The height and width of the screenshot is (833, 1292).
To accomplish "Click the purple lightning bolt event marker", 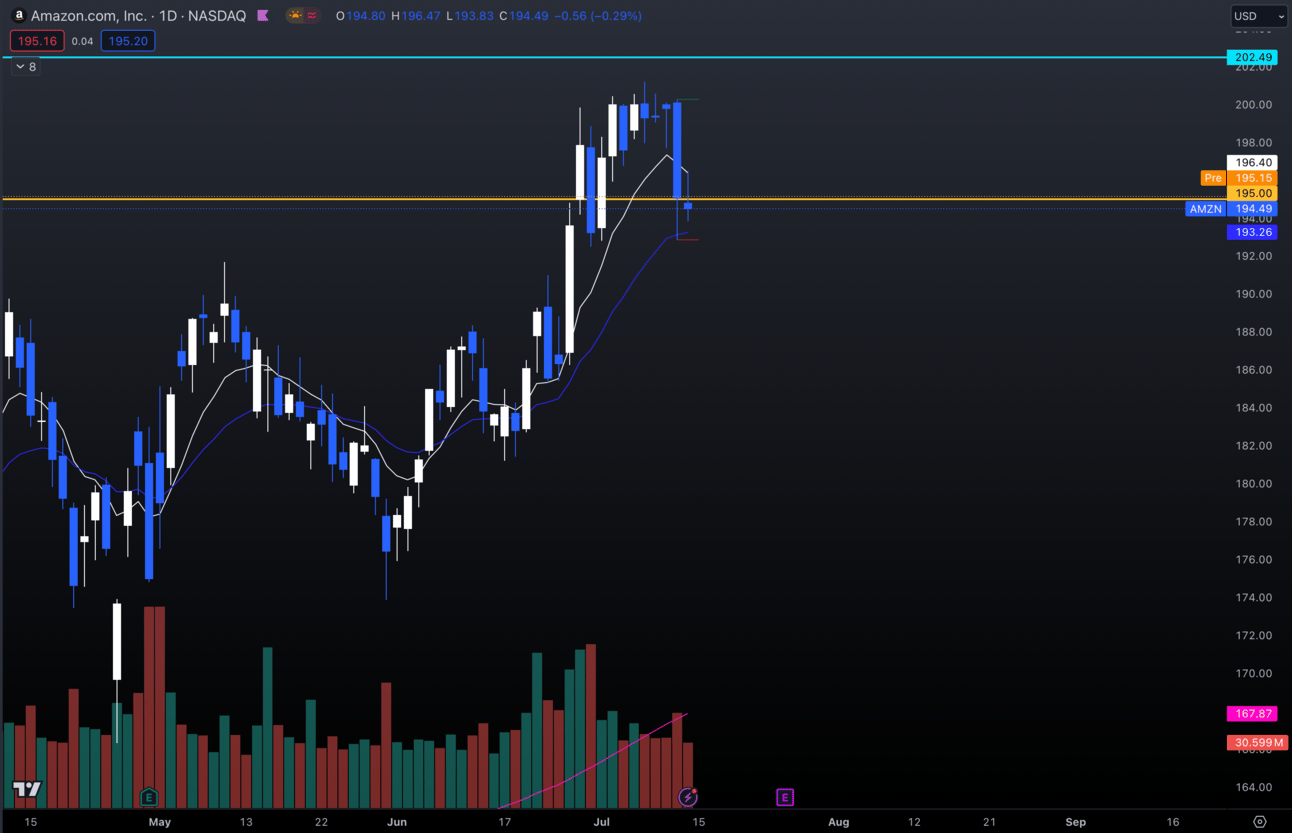I will (x=688, y=797).
